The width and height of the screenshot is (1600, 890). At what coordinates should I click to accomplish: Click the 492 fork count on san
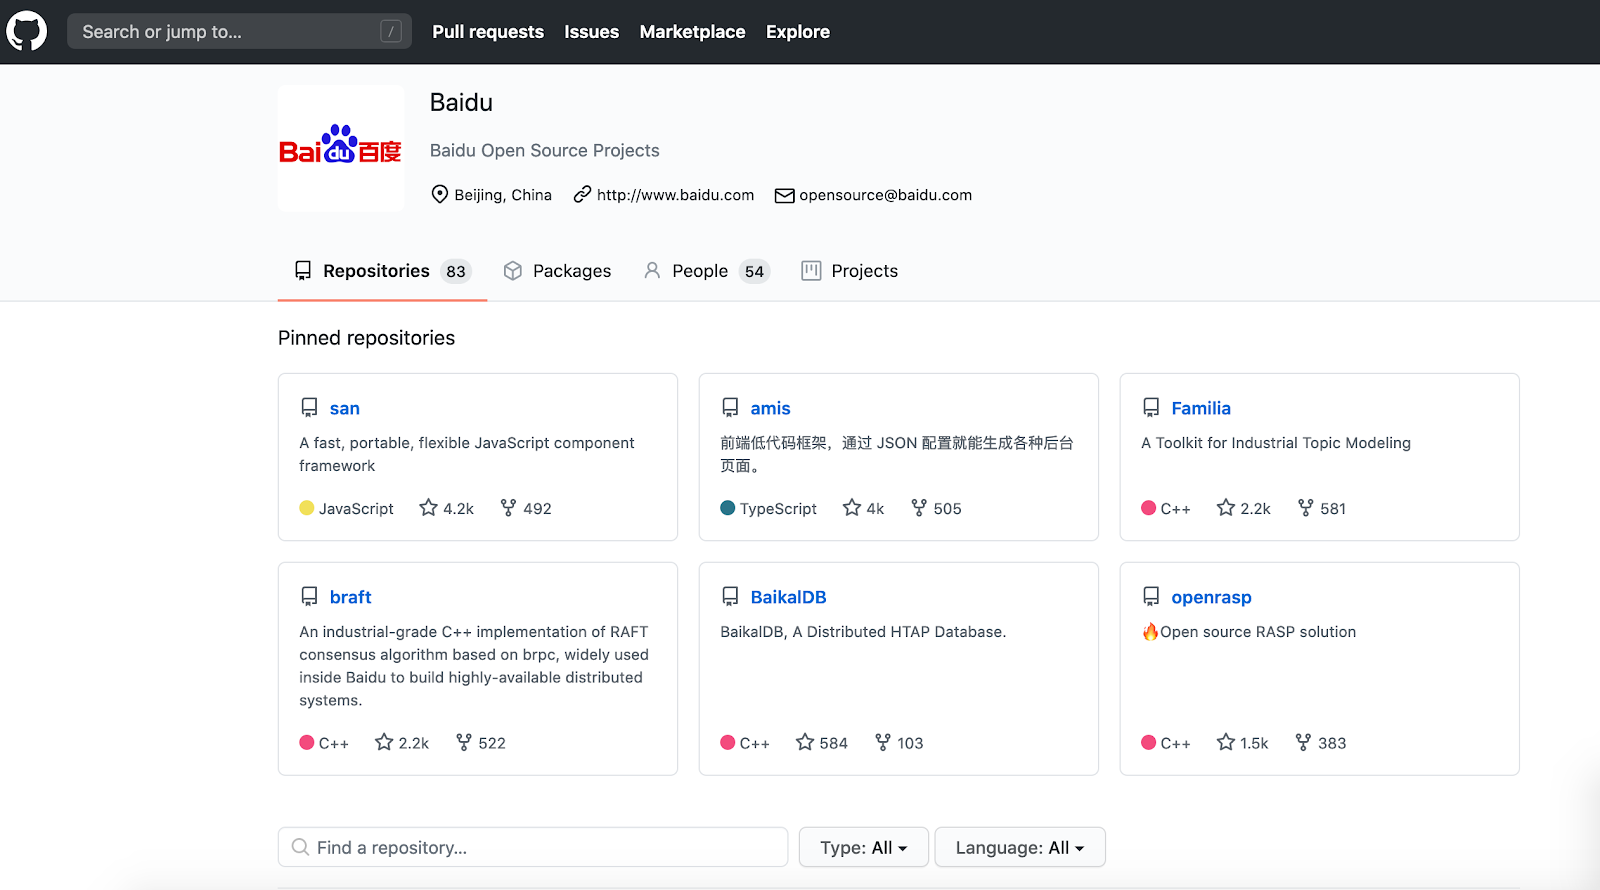click(x=537, y=508)
